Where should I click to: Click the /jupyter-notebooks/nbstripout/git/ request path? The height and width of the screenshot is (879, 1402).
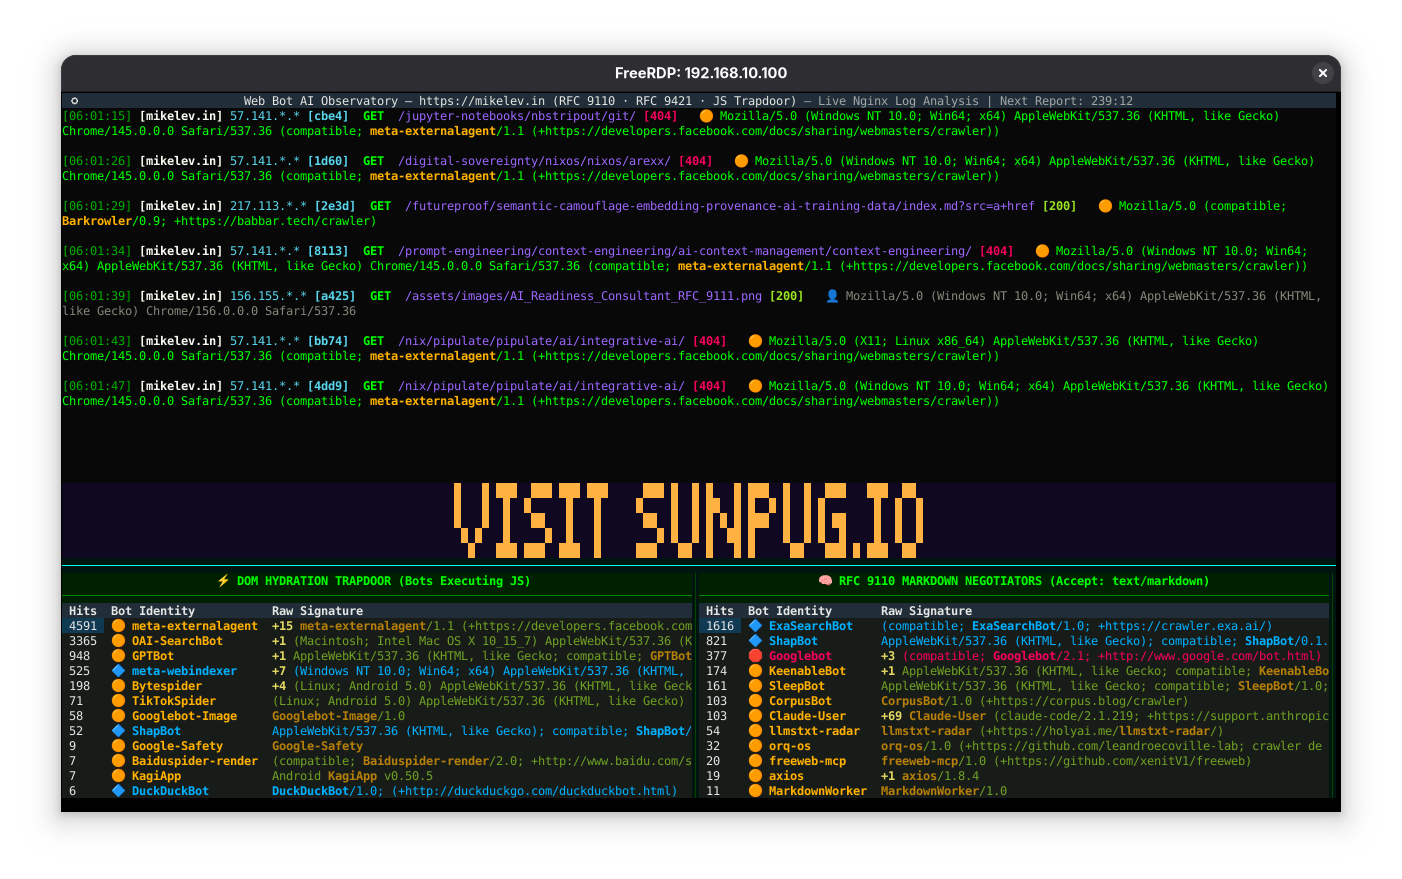click(x=517, y=116)
